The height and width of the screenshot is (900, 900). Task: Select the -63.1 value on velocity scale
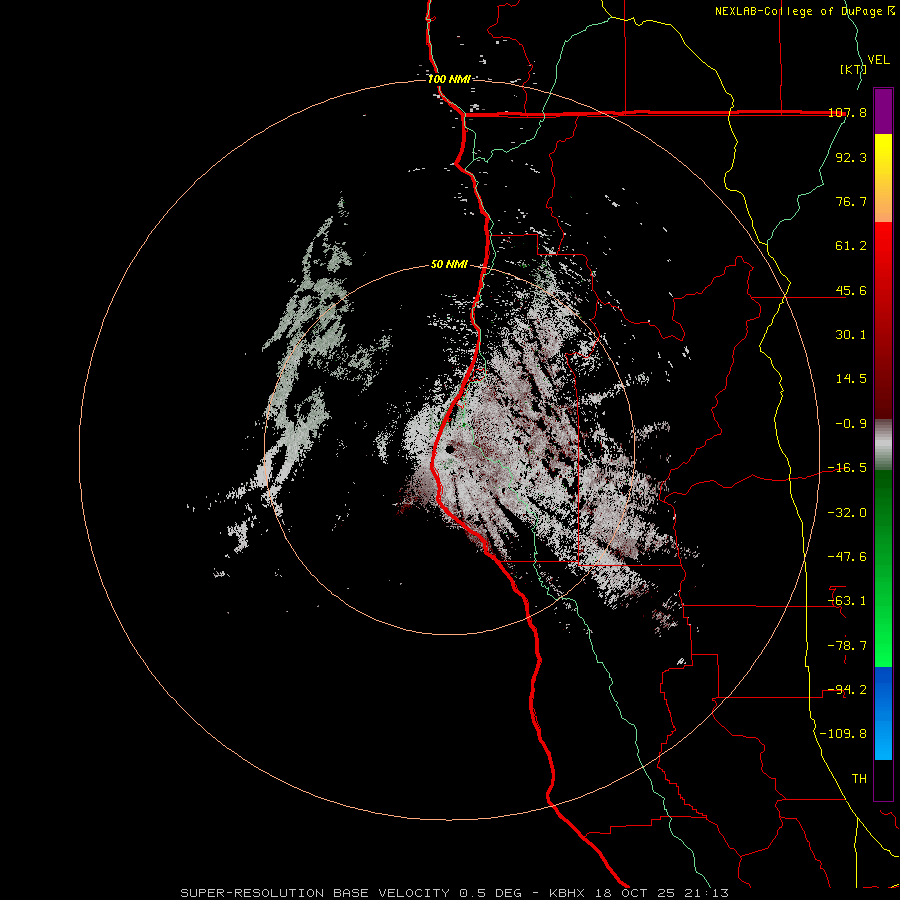848,601
